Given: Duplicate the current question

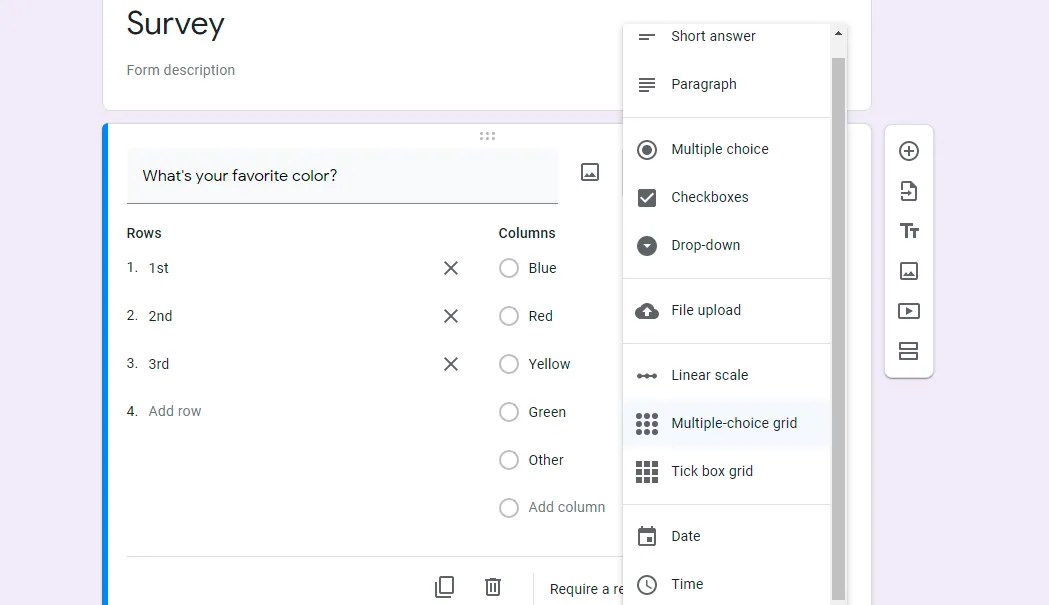Looking at the screenshot, I should tap(445, 587).
